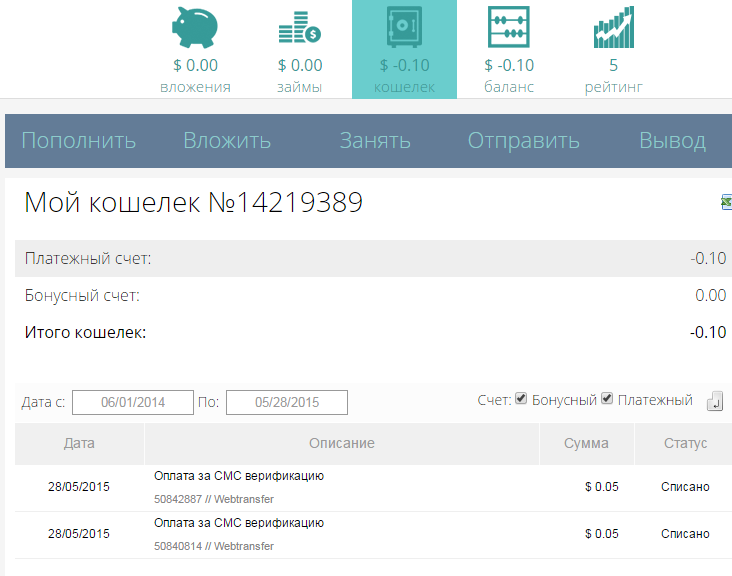Viewport: 732px width, 576px height.
Task: Click the 'вложения' label under $ 0.00
Action: pos(195,87)
